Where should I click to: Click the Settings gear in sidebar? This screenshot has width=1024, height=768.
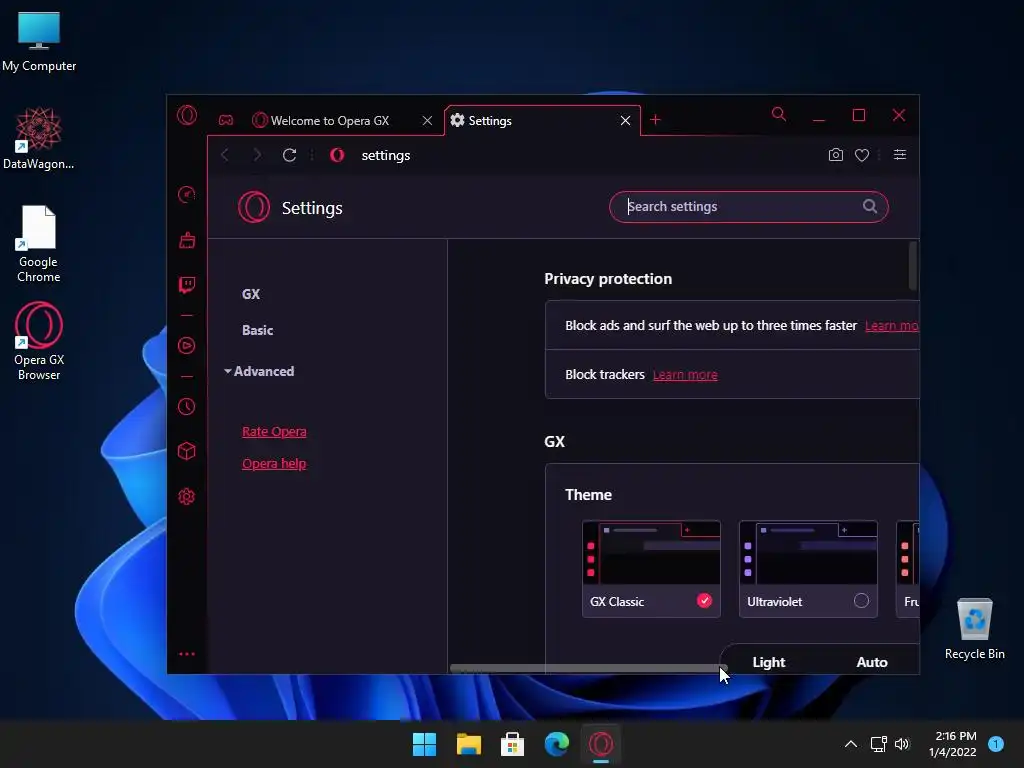pos(187,496)
